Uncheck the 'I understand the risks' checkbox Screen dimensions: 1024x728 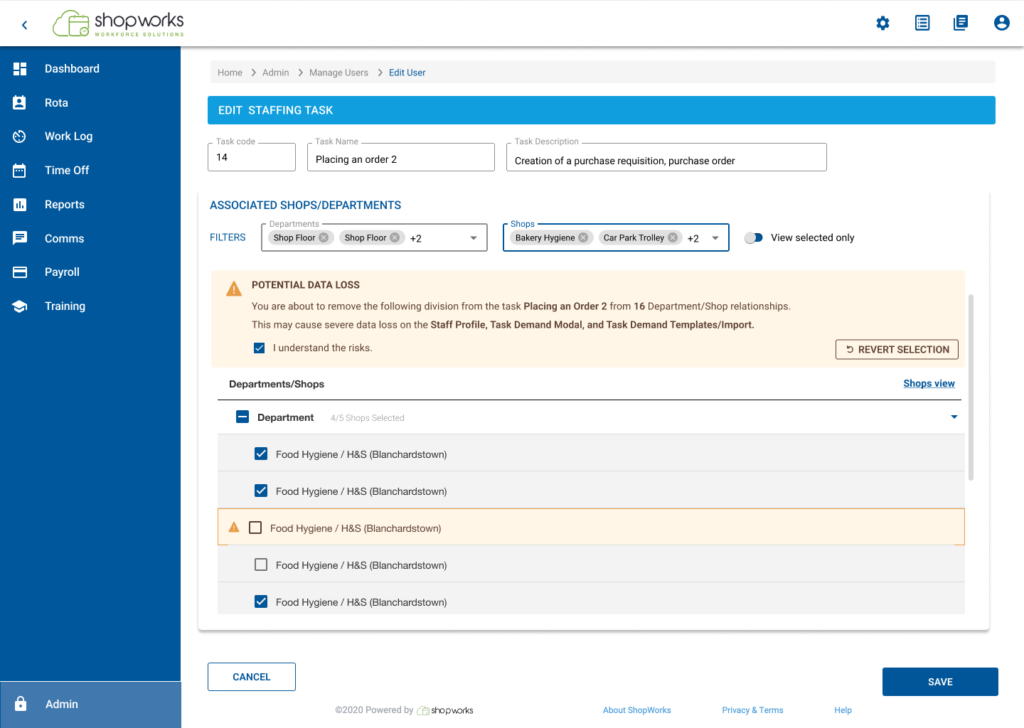(x=260, y=348)
